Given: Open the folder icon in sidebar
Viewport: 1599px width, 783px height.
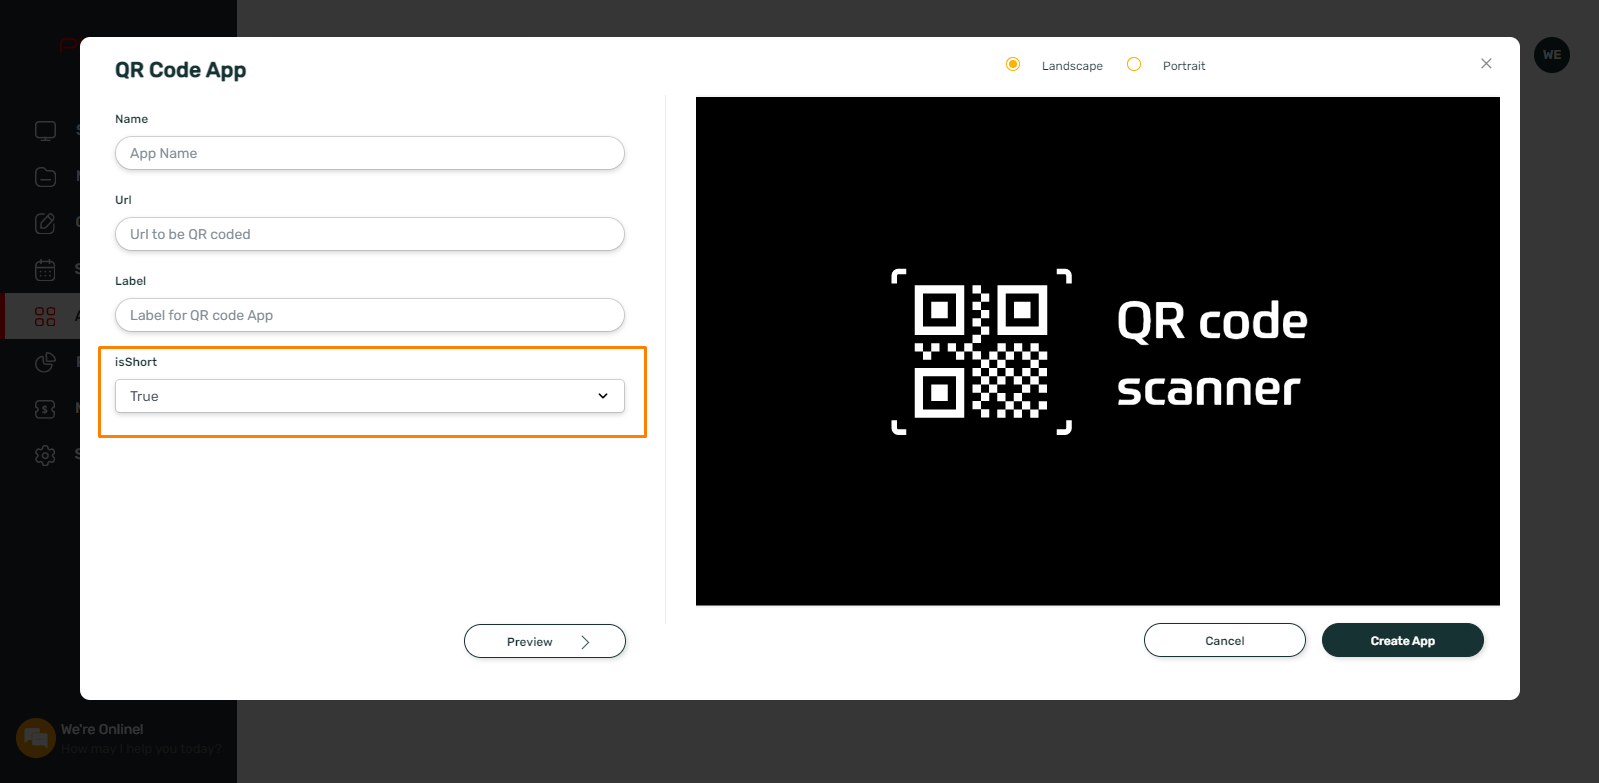Looking at the screenshot, I should coord(45,177).
